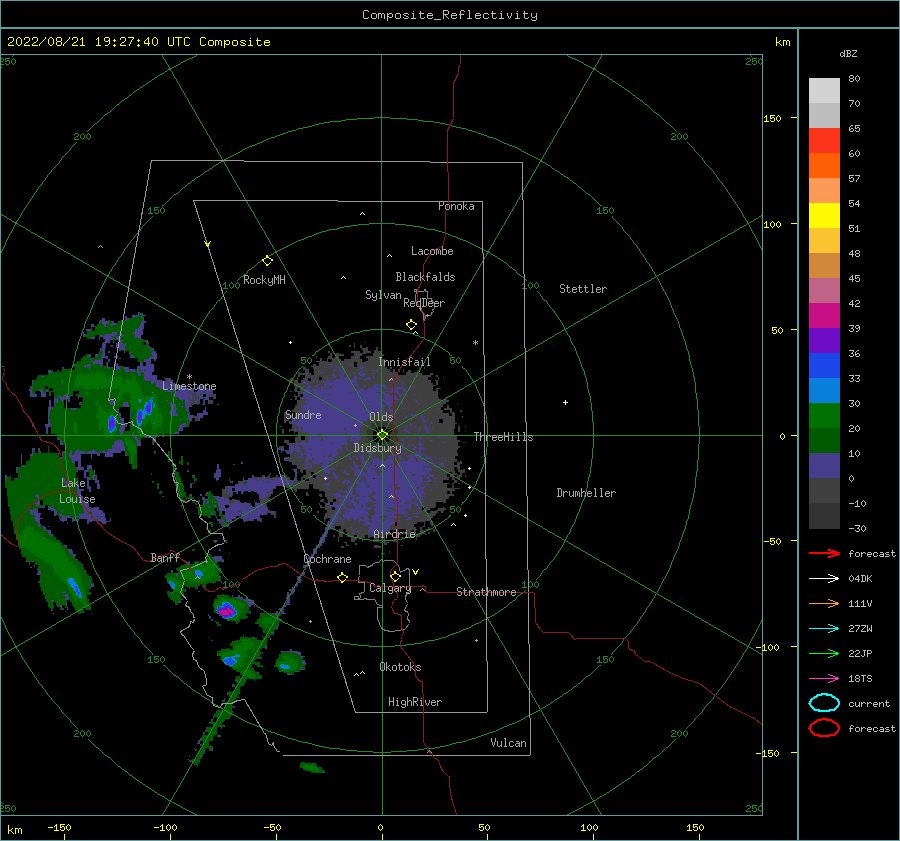Select the Calgary label
900x841 pixels.
(390, 588)
